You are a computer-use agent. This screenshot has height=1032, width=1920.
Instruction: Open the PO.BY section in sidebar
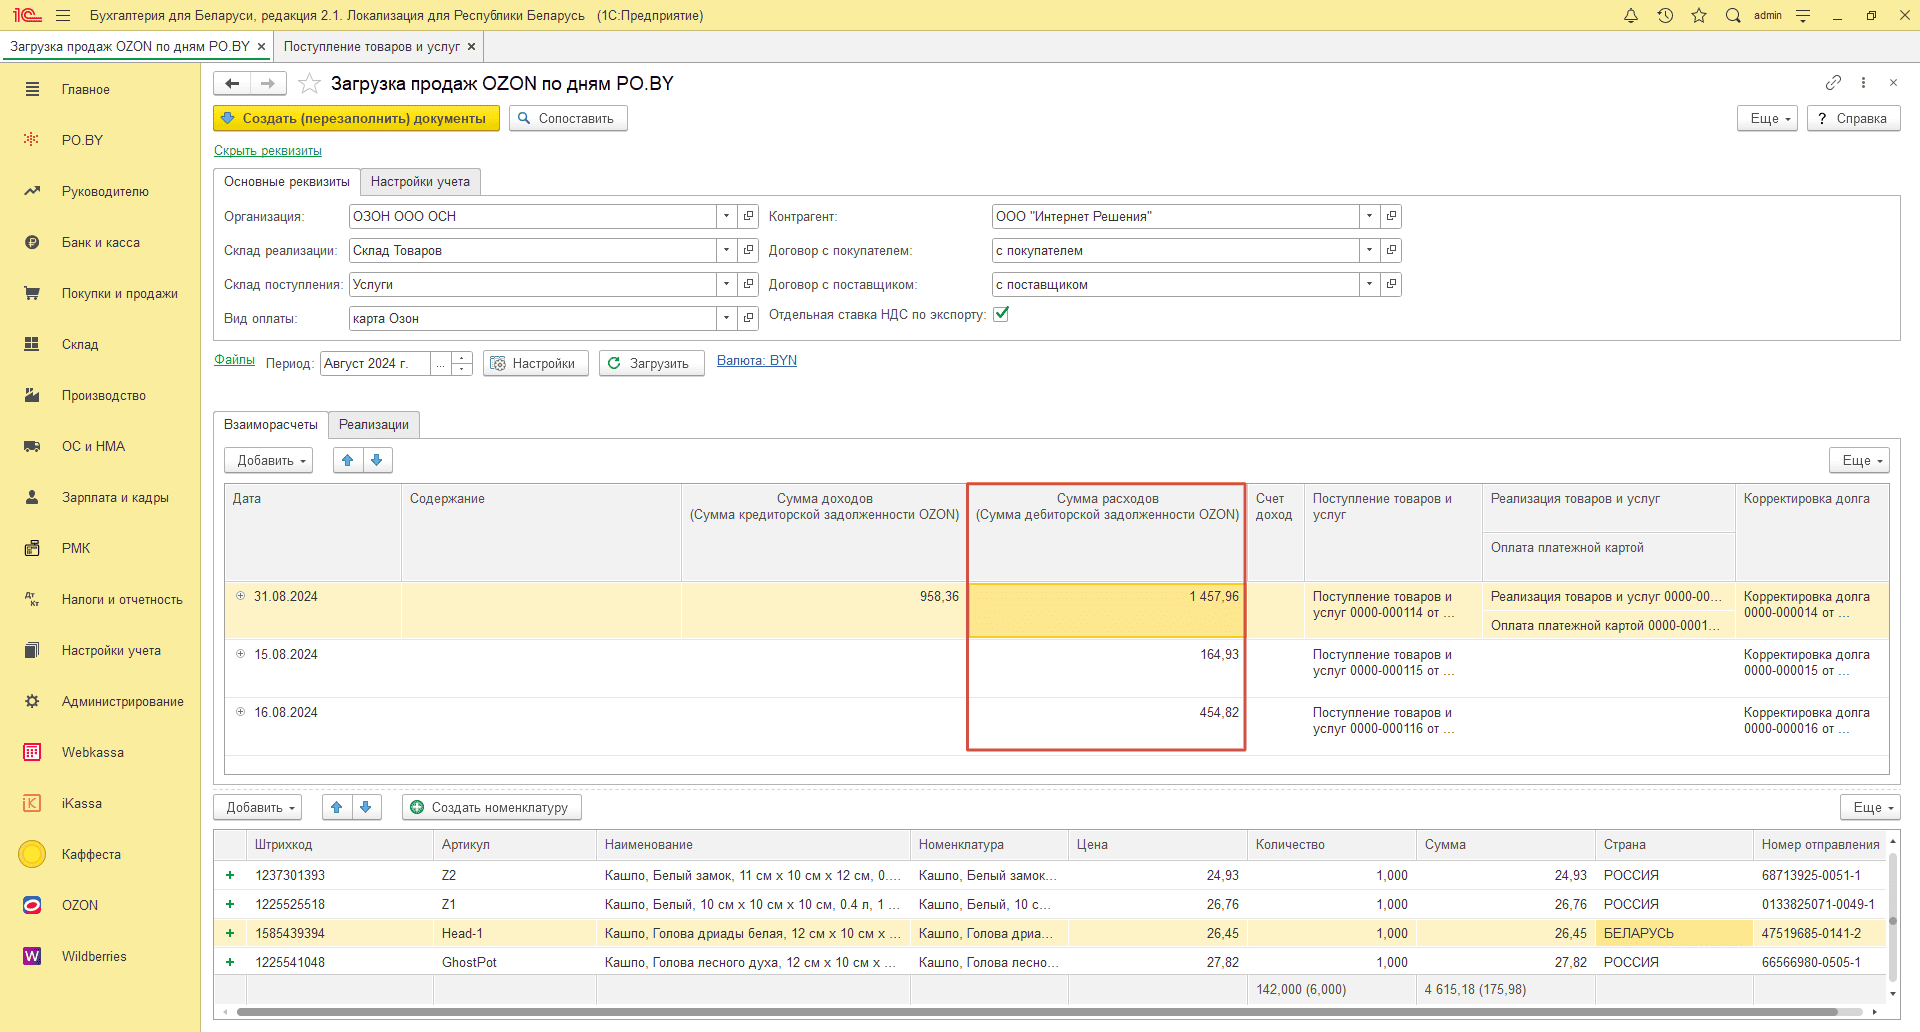pos(100,140)
